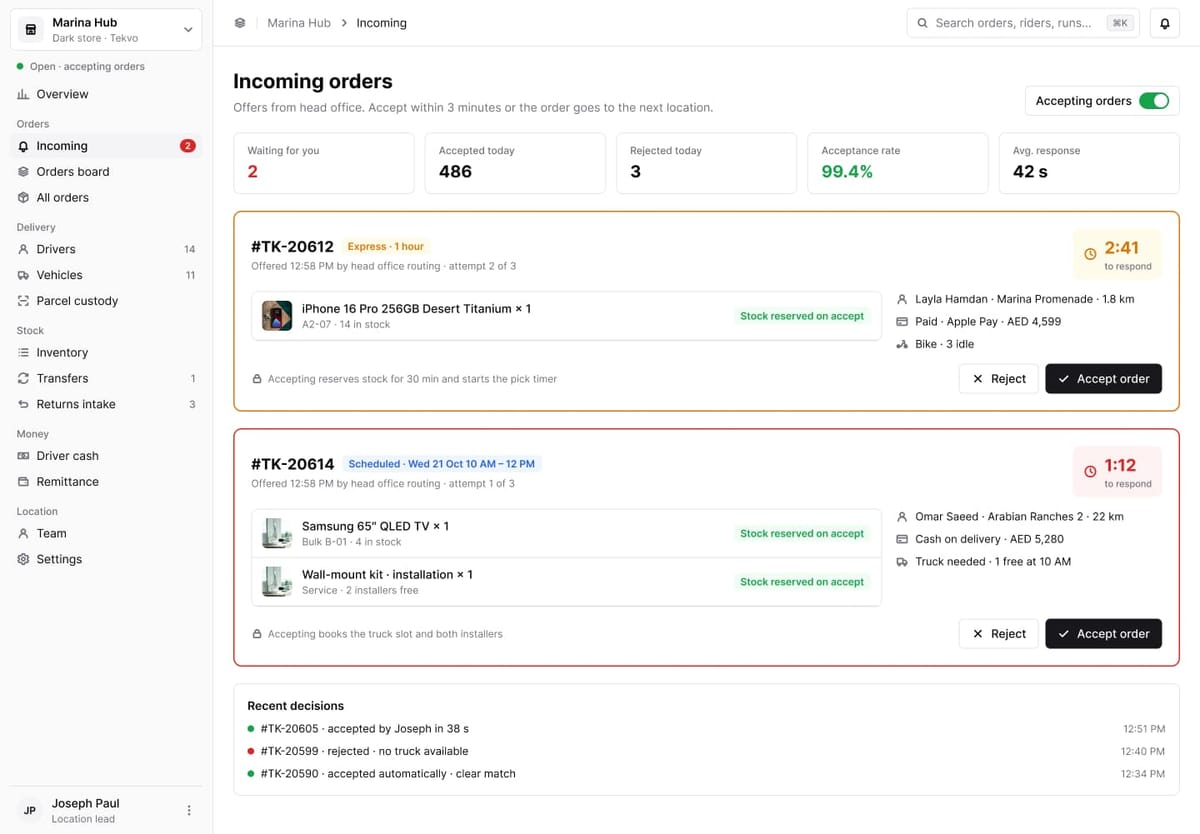The width and height of the screenshot is (1200, 834).
Task: Expand the Marina Hub location switcher
Action: (106, 30)
